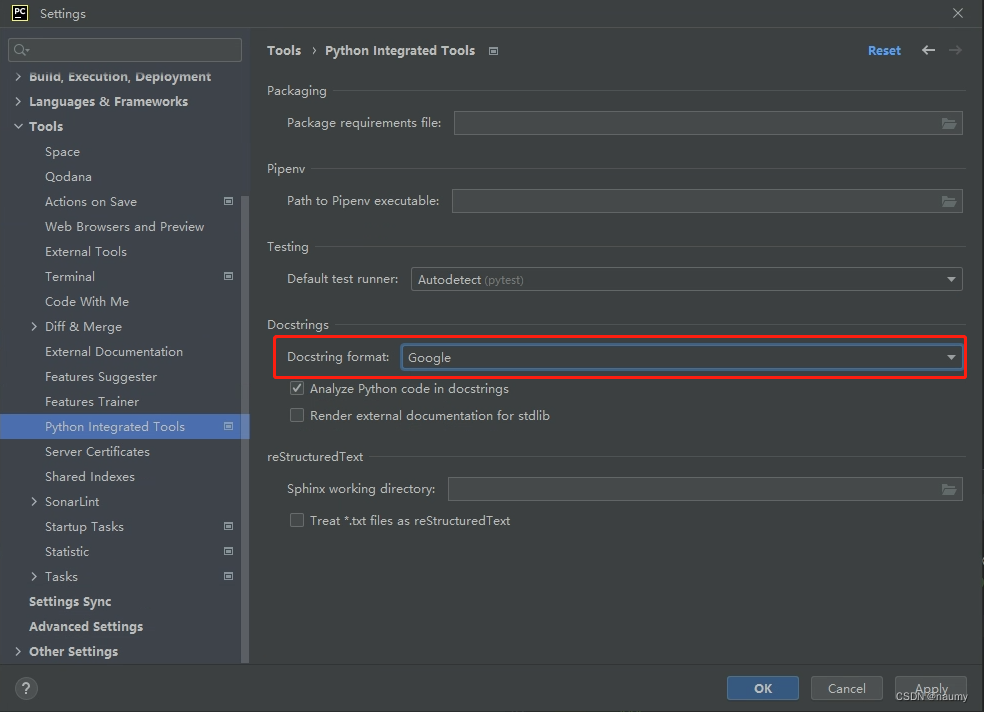Viewport: 984px width, 712px height.
Task: Browse for Sphinx working directory folder icon
Action: click(x=948, y=489)
